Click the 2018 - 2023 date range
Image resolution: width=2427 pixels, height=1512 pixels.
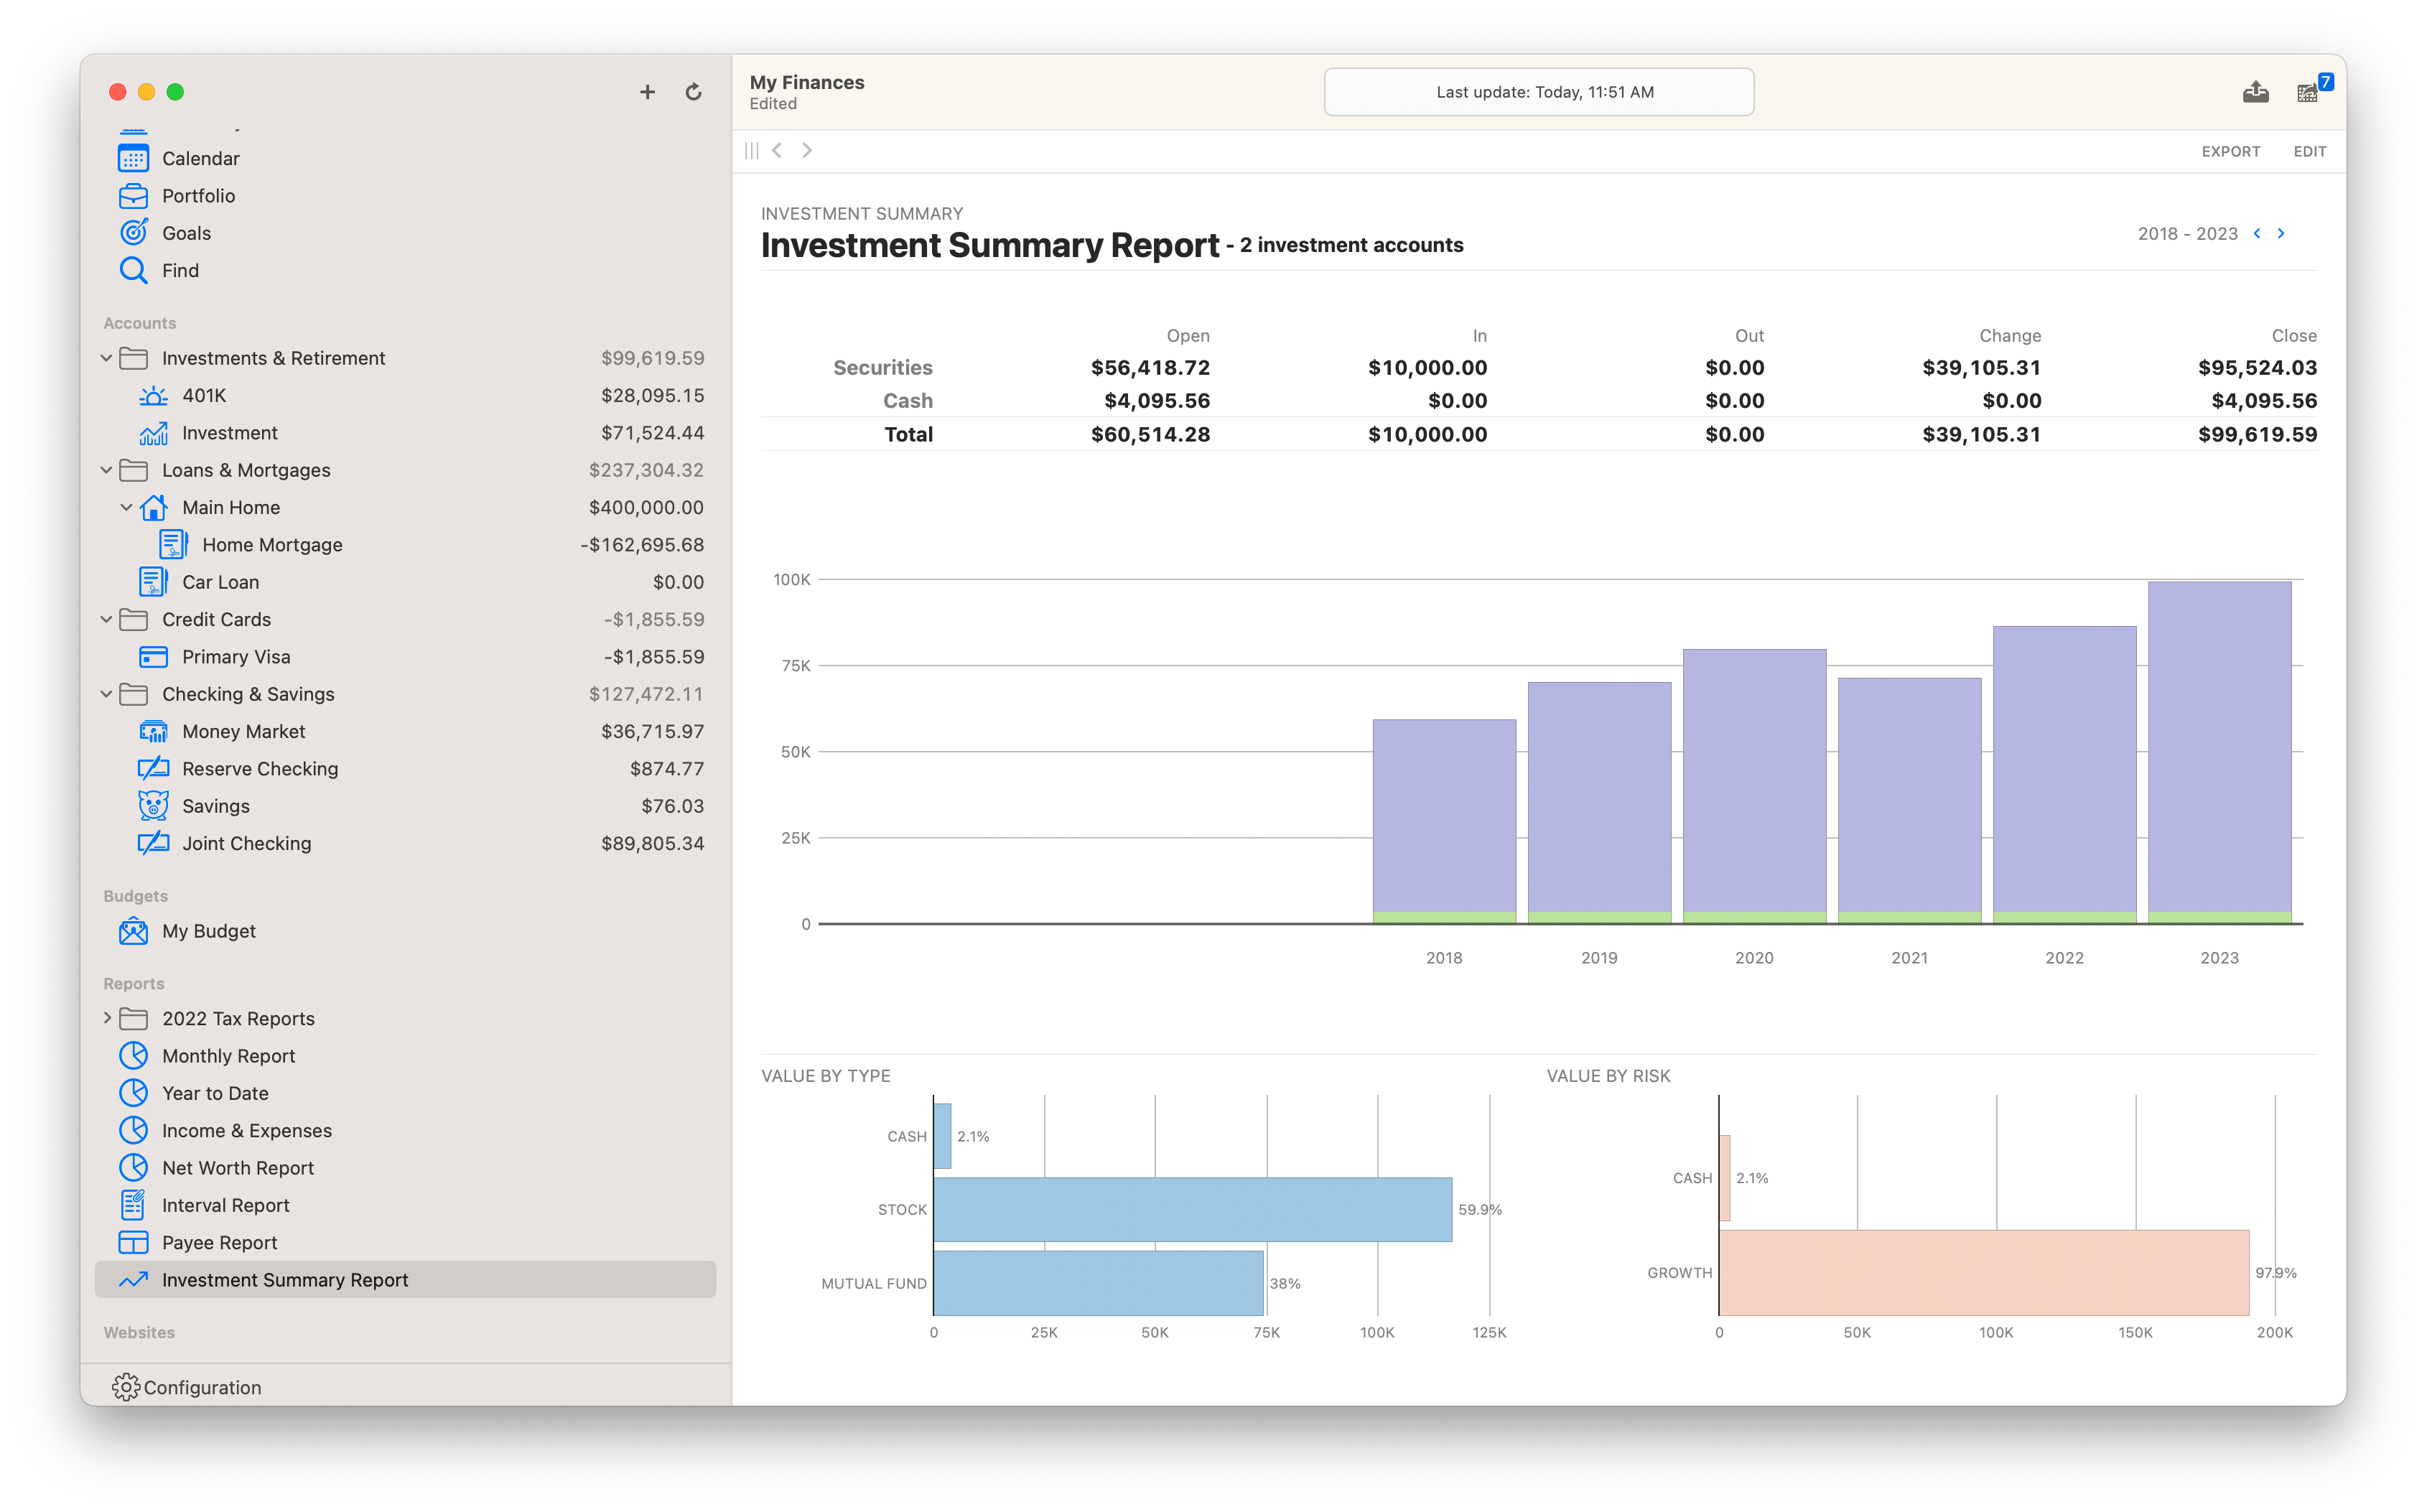coord(2187,233)
